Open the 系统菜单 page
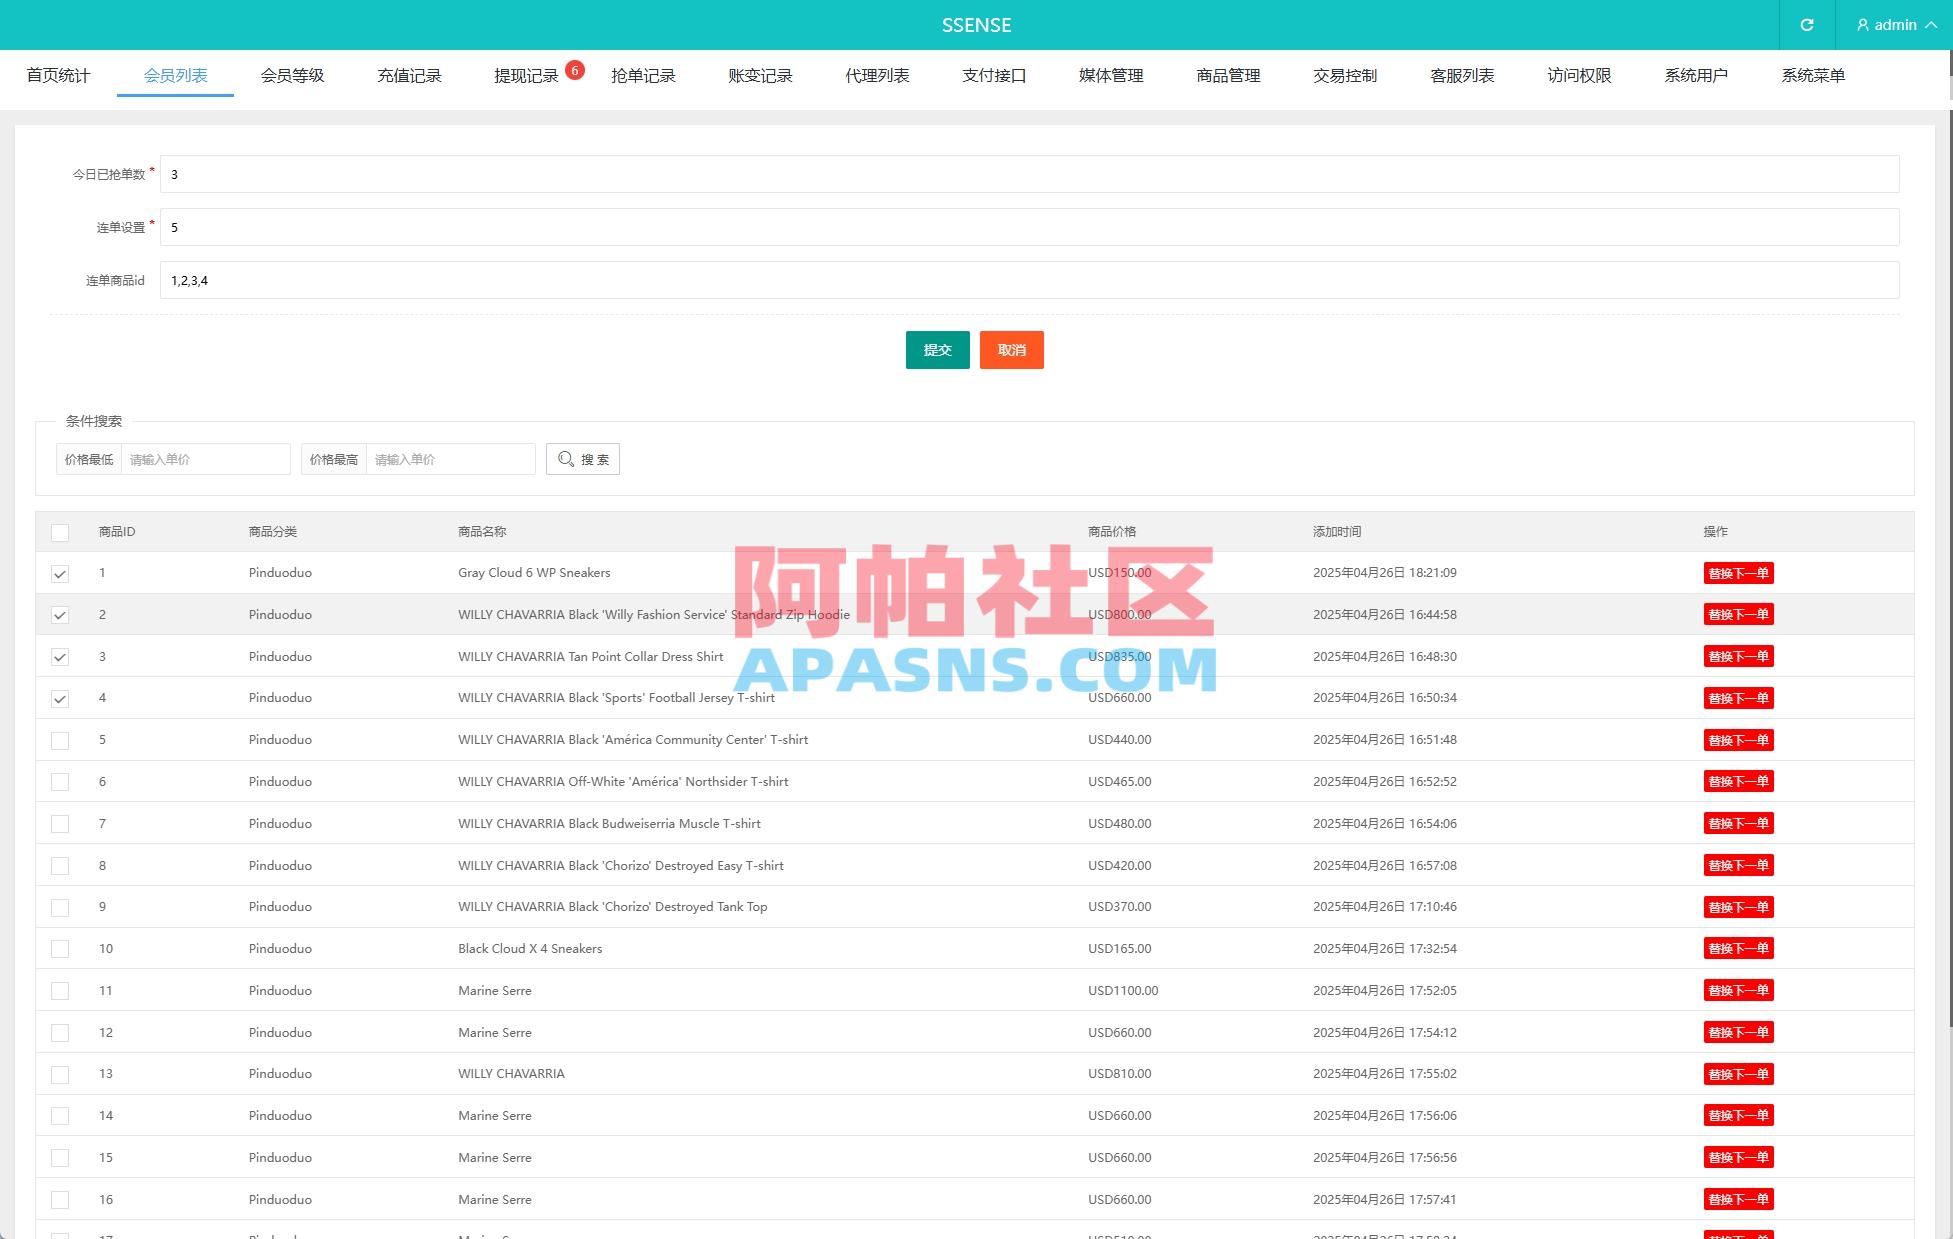This screenshot has width=1953, height=1239. click(1812, 75)
